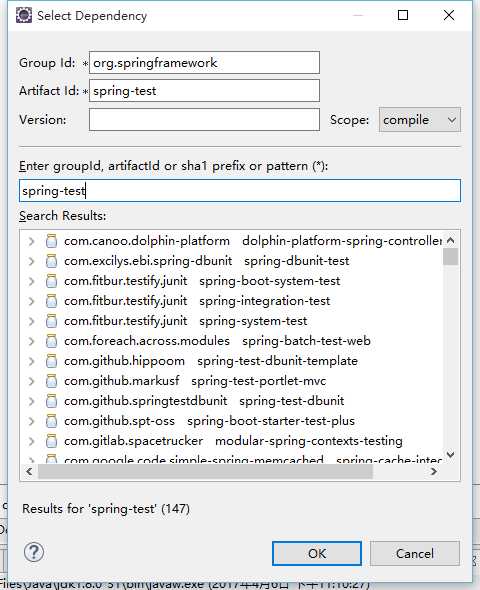Click jar icon beside com.gitlab.spacetrucker
The image size is (480, 590).
tap(52, 441)
